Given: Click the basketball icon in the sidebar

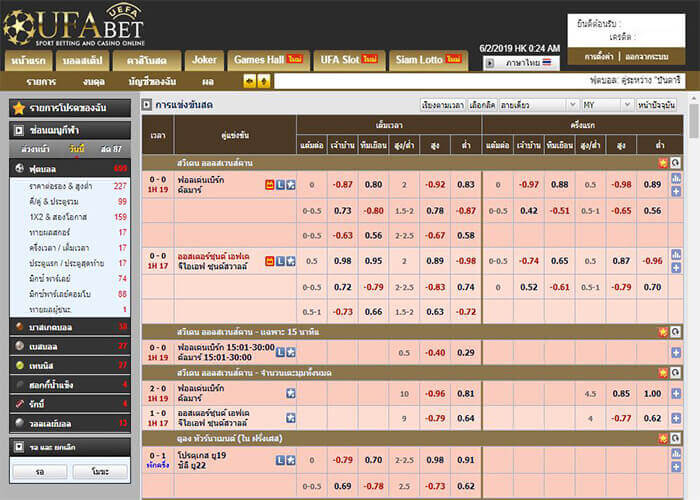Looking at the screenshot, I should (20, 327).
